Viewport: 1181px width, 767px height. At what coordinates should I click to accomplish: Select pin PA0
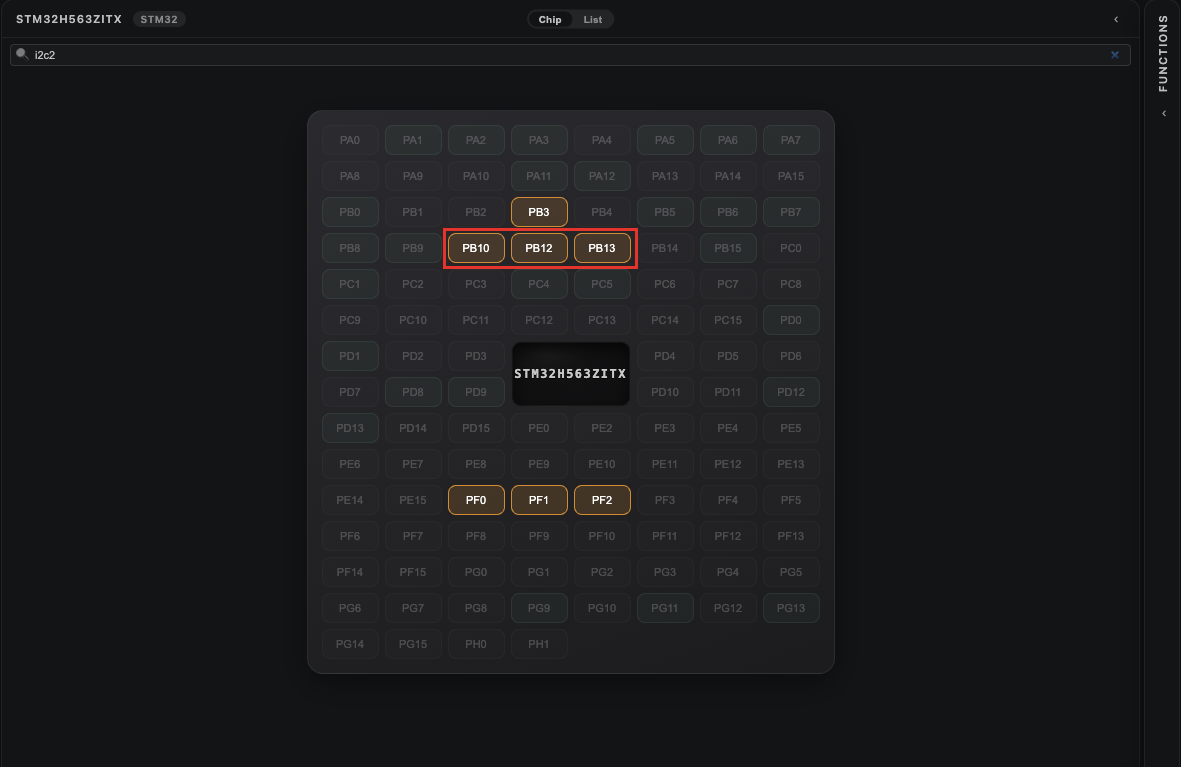pos(349,140)
